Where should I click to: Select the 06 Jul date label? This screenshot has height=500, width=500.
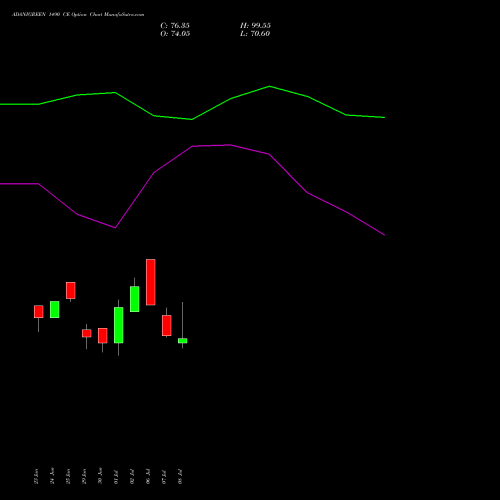click(x=148, y=476)
